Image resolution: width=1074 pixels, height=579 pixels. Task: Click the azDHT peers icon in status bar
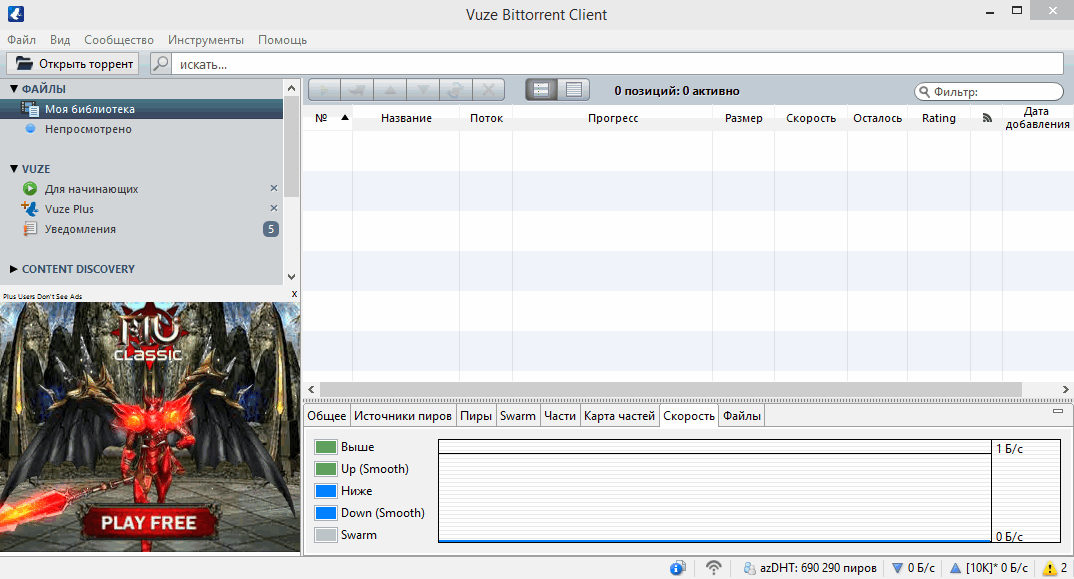[749, 568]
